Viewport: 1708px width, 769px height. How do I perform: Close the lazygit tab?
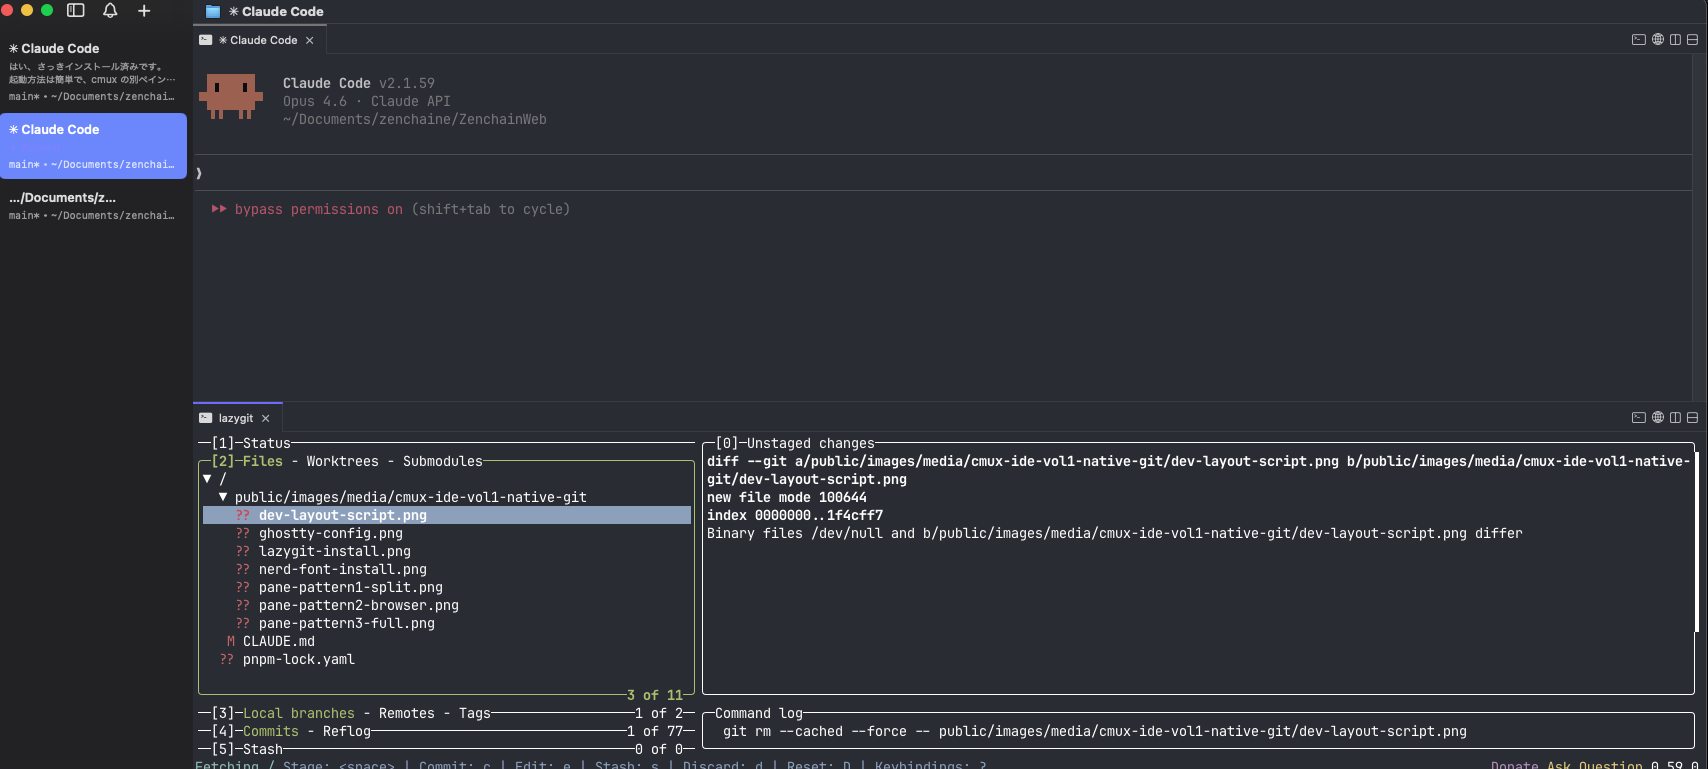click(266, 418)
